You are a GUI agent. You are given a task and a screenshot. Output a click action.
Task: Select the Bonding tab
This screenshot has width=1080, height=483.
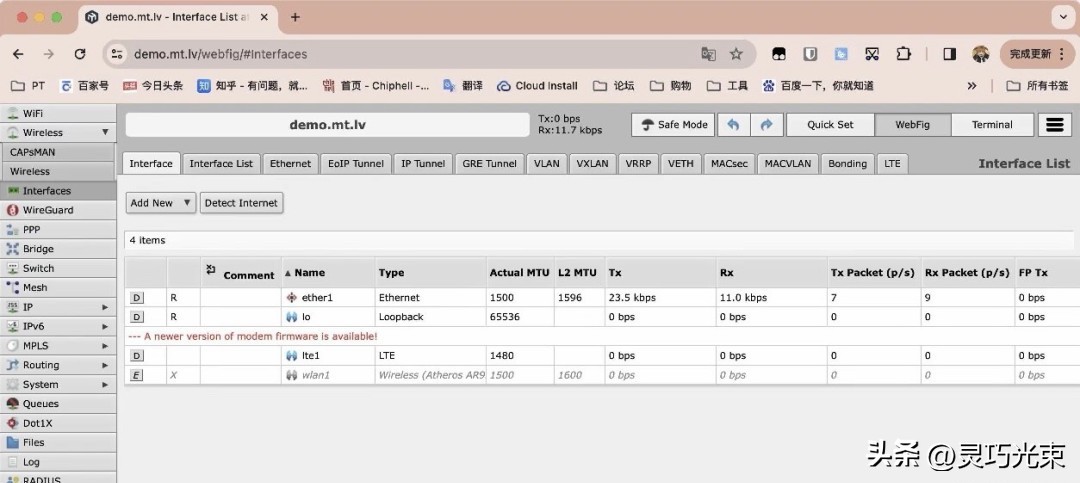click(847, 163)
